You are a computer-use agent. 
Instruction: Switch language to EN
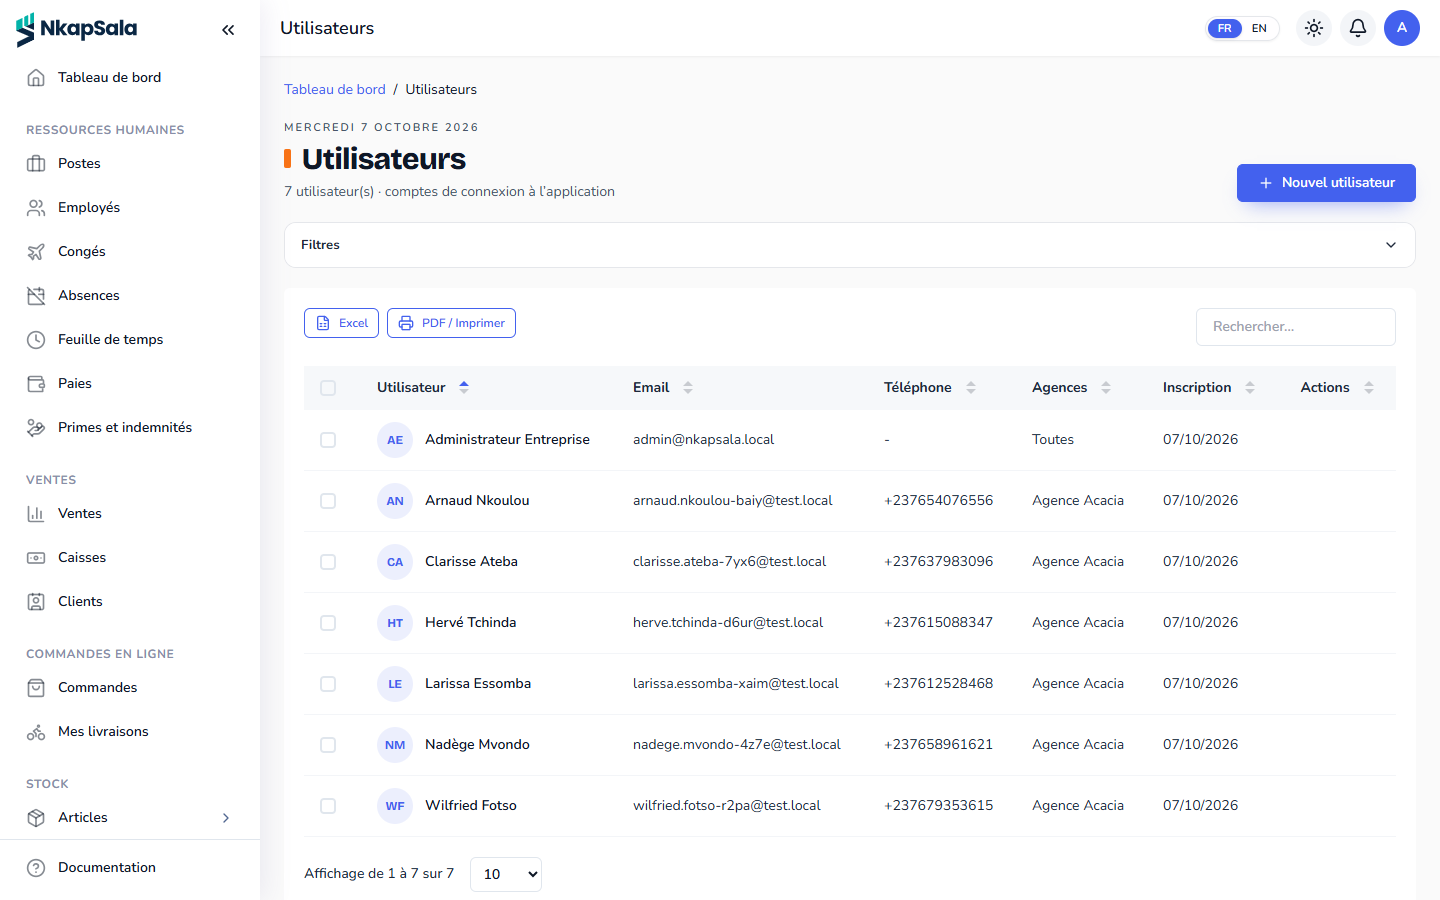click(1259, 28)
